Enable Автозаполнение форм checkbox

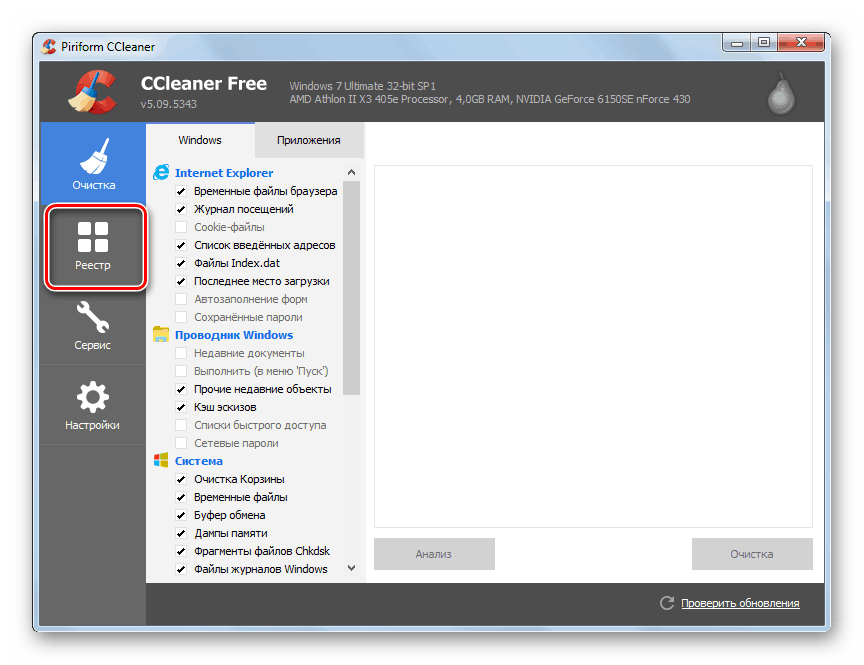(181, 299)
